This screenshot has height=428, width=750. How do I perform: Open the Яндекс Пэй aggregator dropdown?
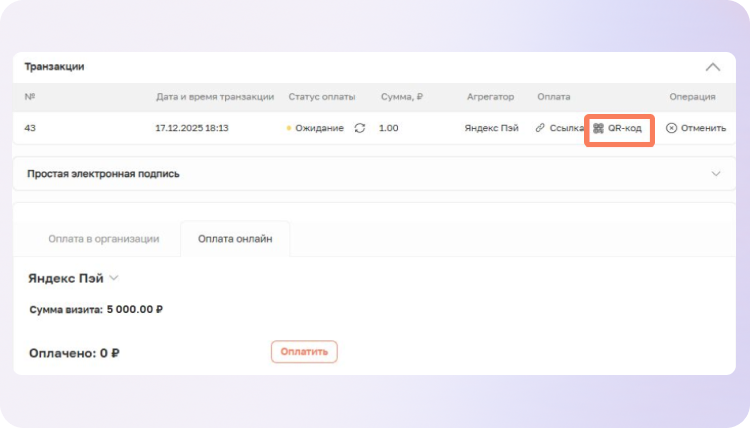click(114, 278)
